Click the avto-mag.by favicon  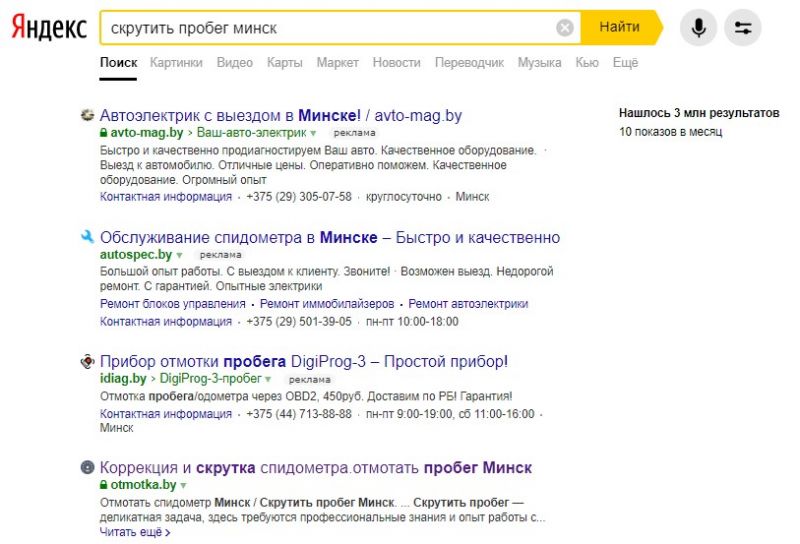coord(88,115)
